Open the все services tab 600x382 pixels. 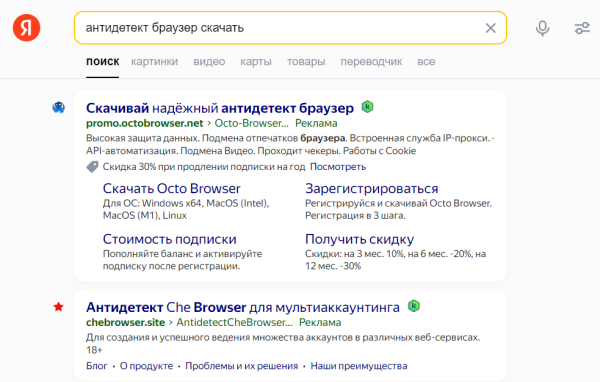[x=426, y=62]
